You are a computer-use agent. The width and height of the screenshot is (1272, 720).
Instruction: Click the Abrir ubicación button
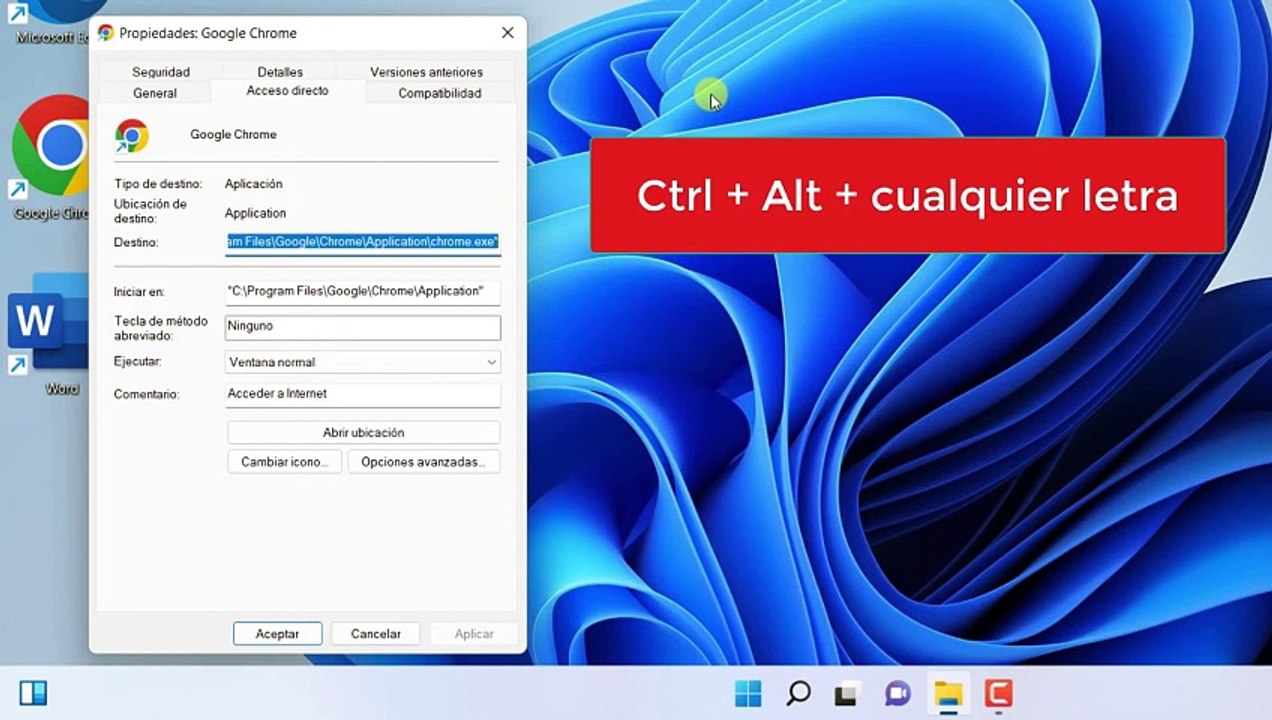[364, 433]
